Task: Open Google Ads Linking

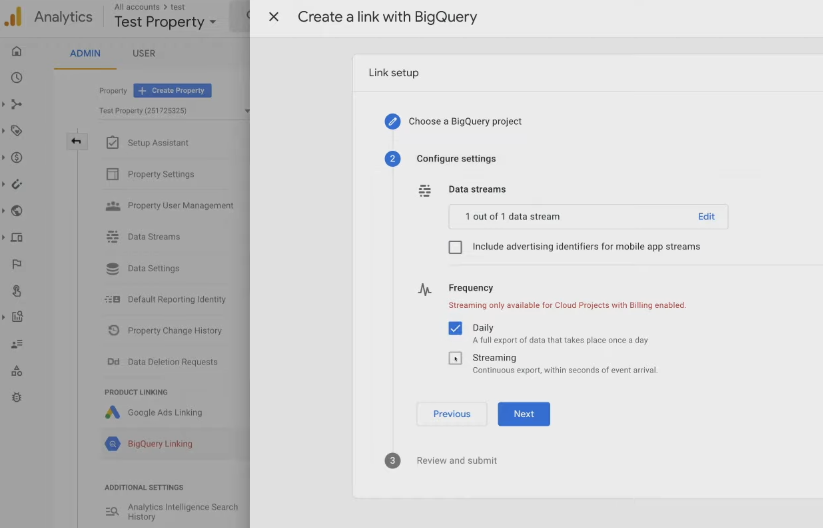Action: tap(164, 412)
